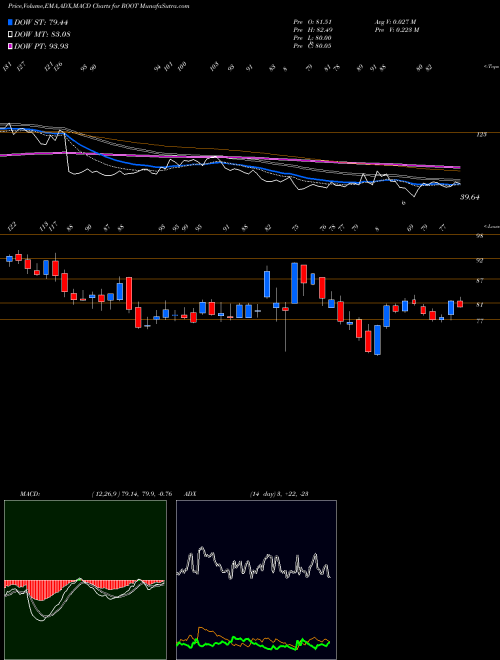The image size is (500, 660).
Task: Click the 77 price level label
Action: [479, 321]
